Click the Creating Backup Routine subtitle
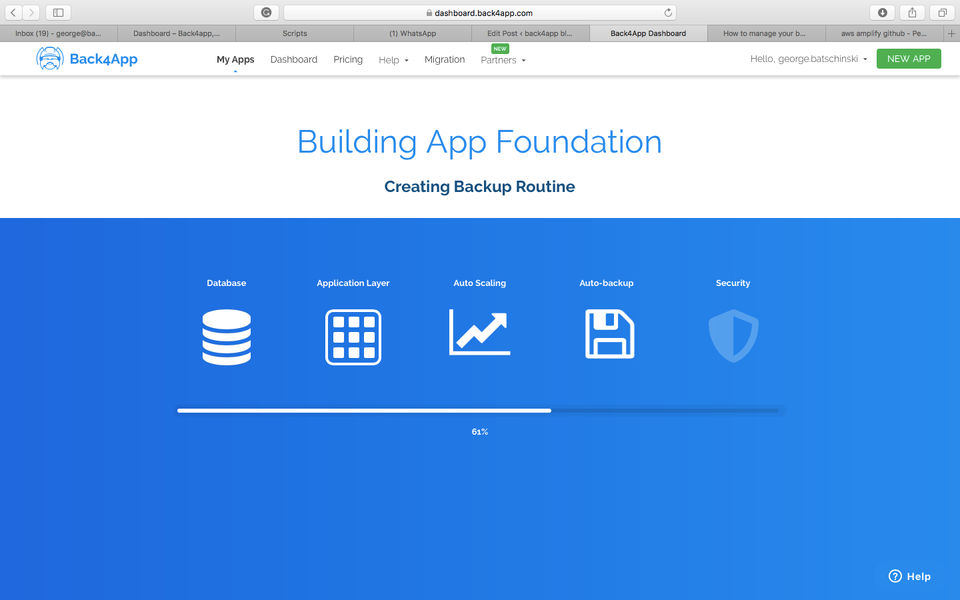This screenshot has width=960, height=600. [479, 187]
